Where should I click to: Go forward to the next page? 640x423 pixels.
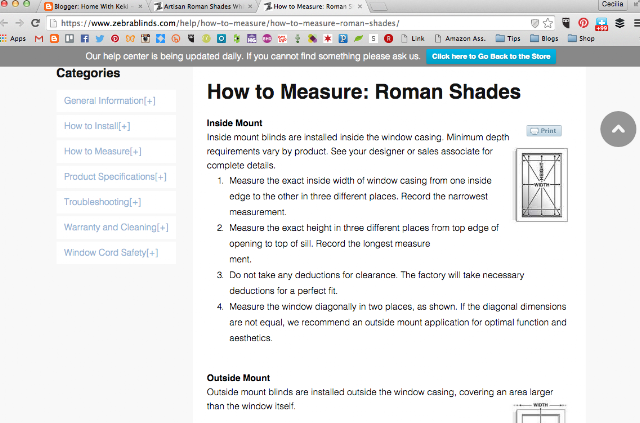[x=19, y=23]
